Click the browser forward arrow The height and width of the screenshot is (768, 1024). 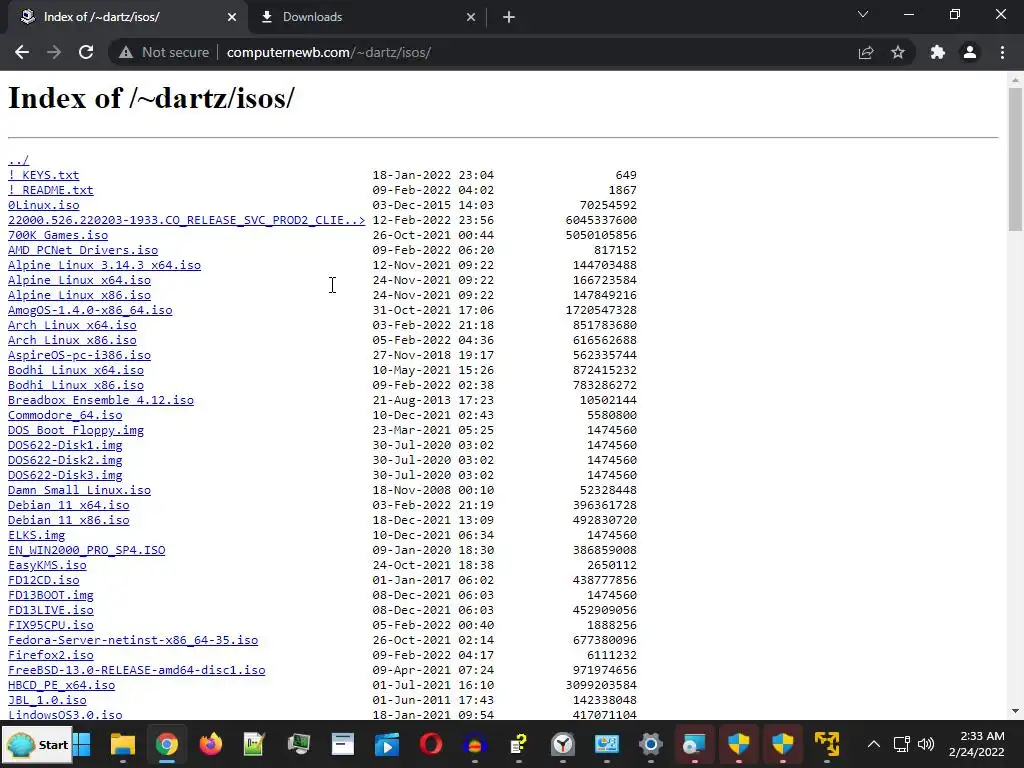[54, 52]
